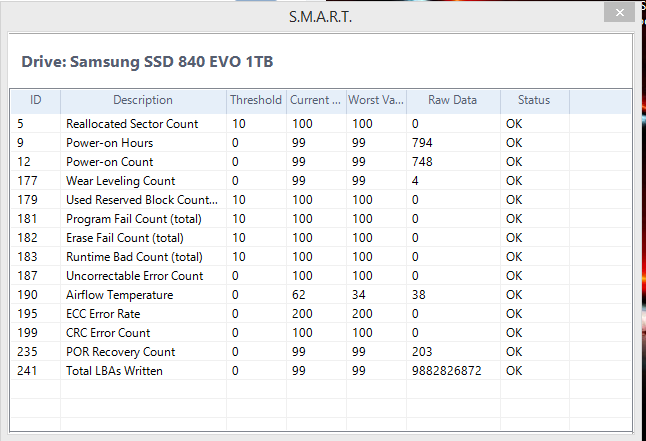This screenshot has width=646, height=441.
Task: Click raw data value 794
Action: 422,143
